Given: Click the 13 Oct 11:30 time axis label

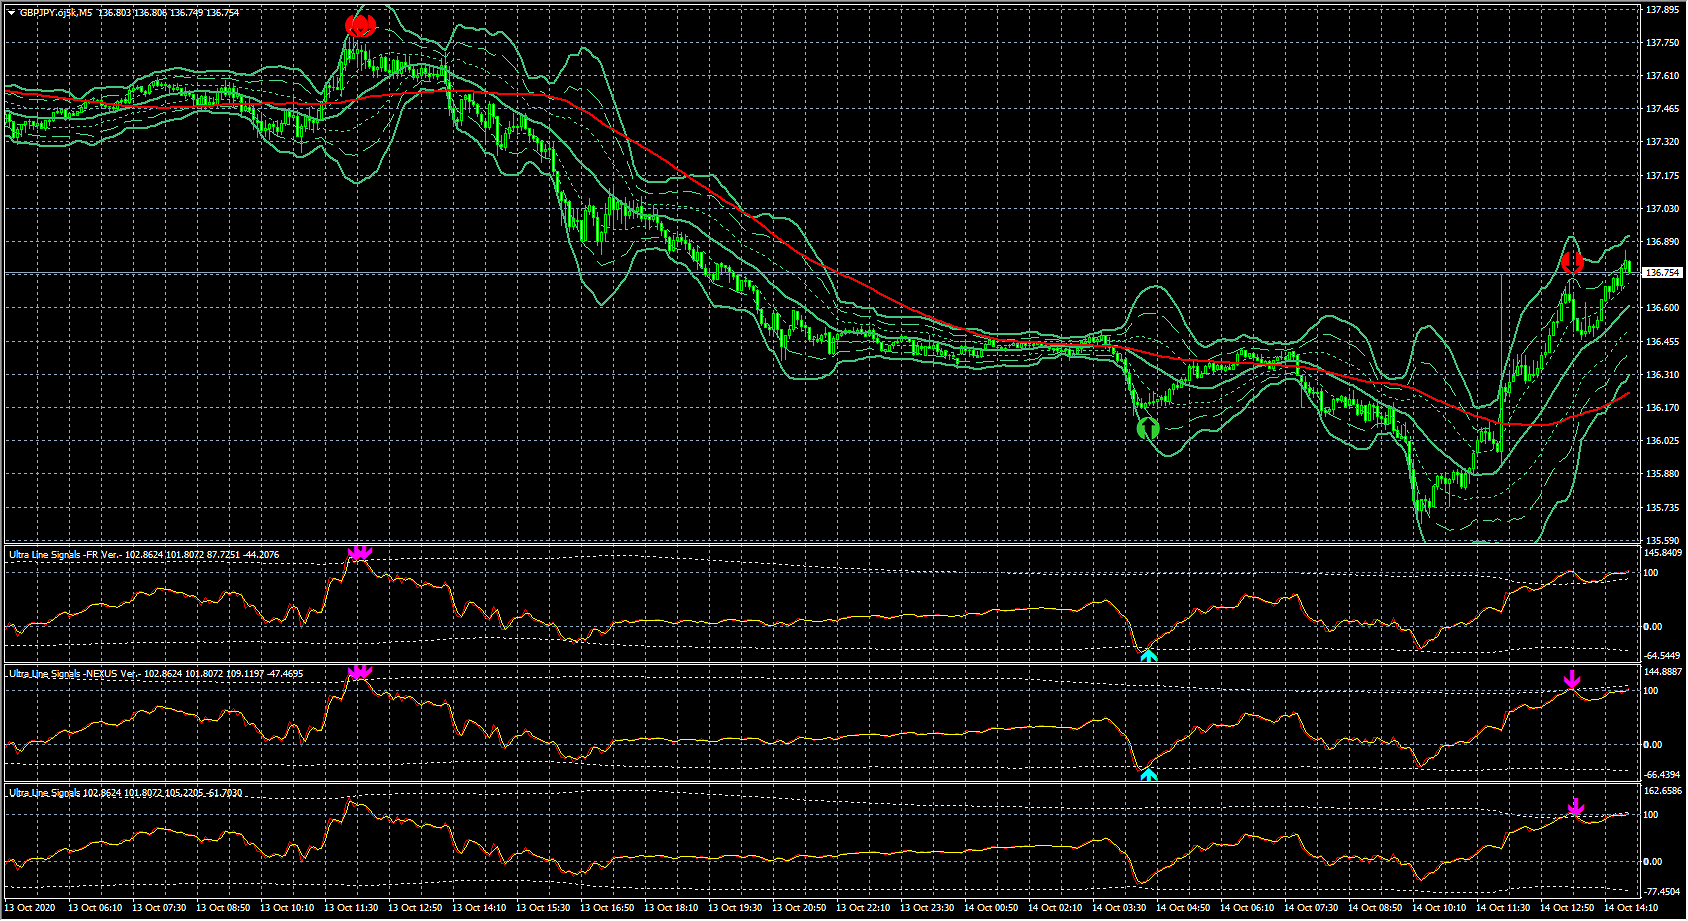Looking at the screenshot, I should pos(351,908).
